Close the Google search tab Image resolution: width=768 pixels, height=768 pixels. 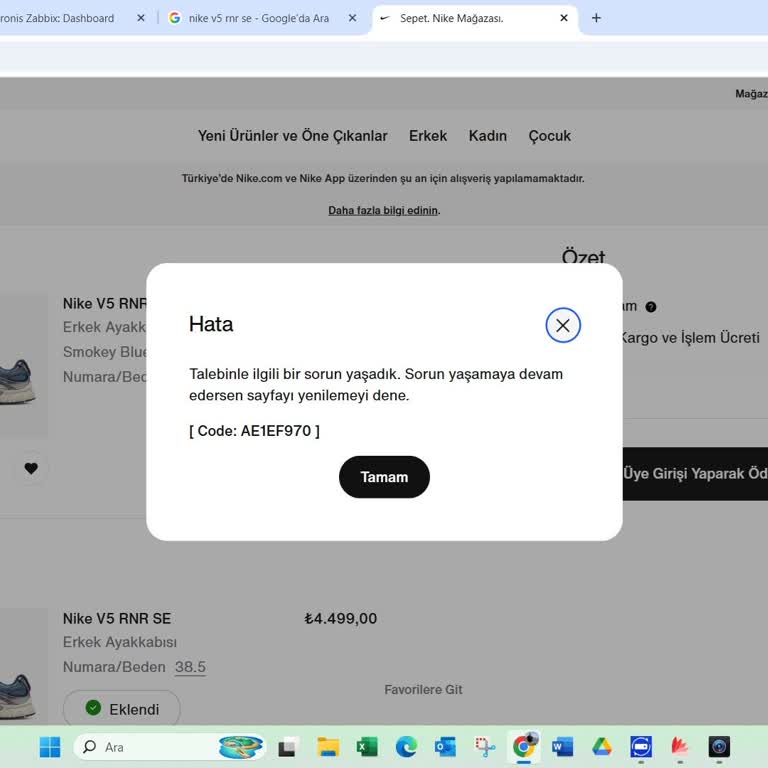pos(352,18)
